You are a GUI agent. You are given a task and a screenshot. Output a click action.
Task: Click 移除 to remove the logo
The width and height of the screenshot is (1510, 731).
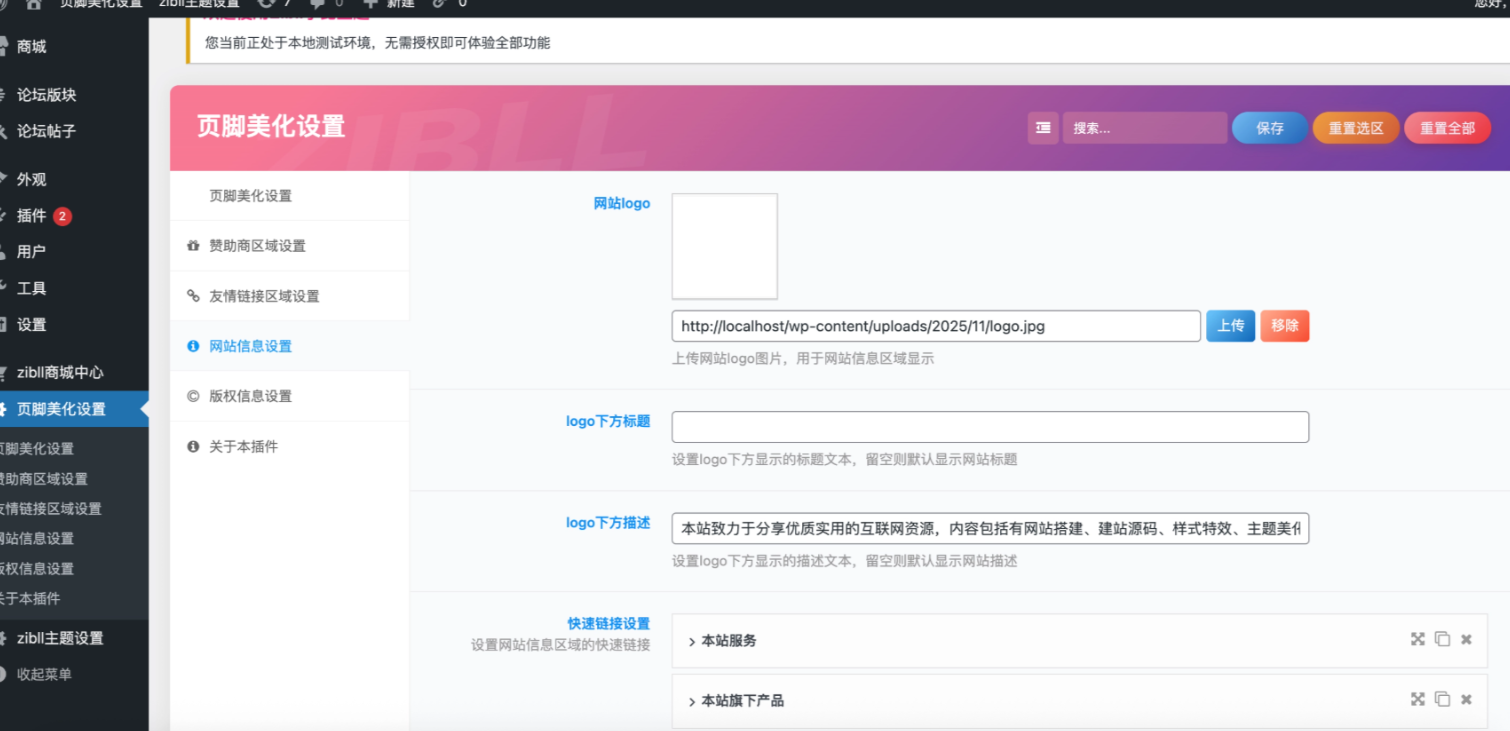[x=1284, y=326]
